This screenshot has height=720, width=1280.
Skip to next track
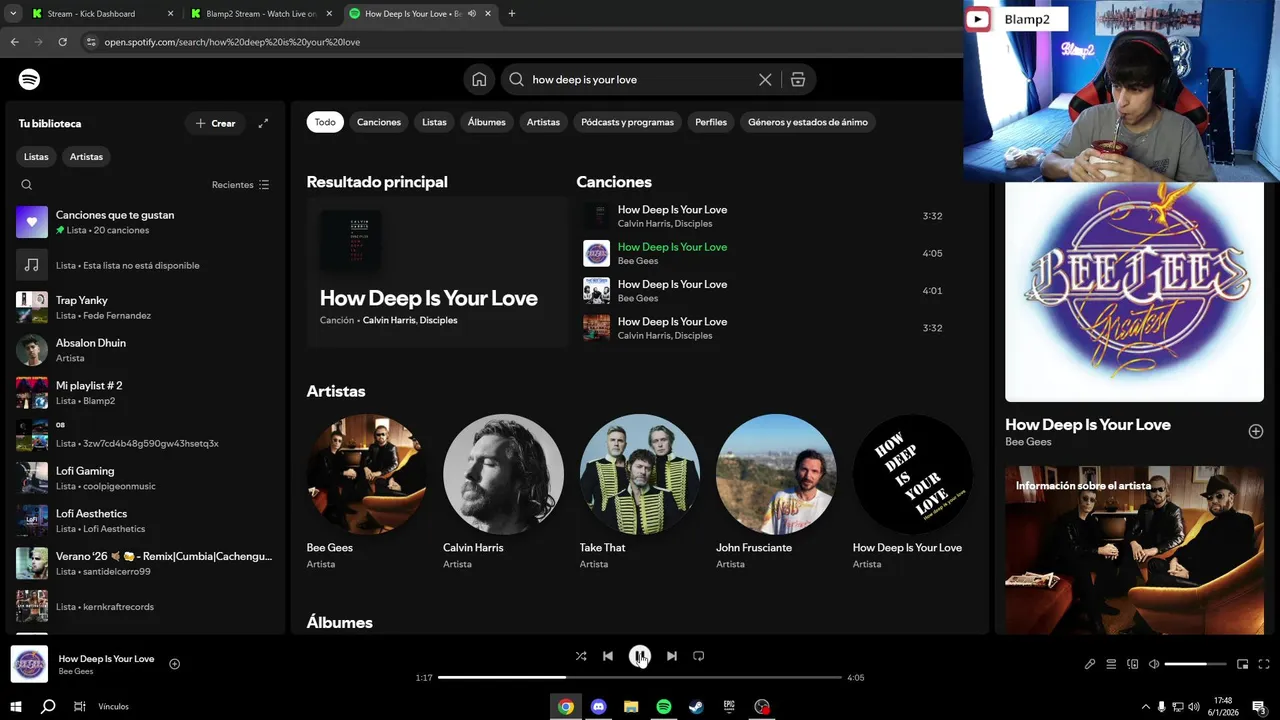click(672, 656)
